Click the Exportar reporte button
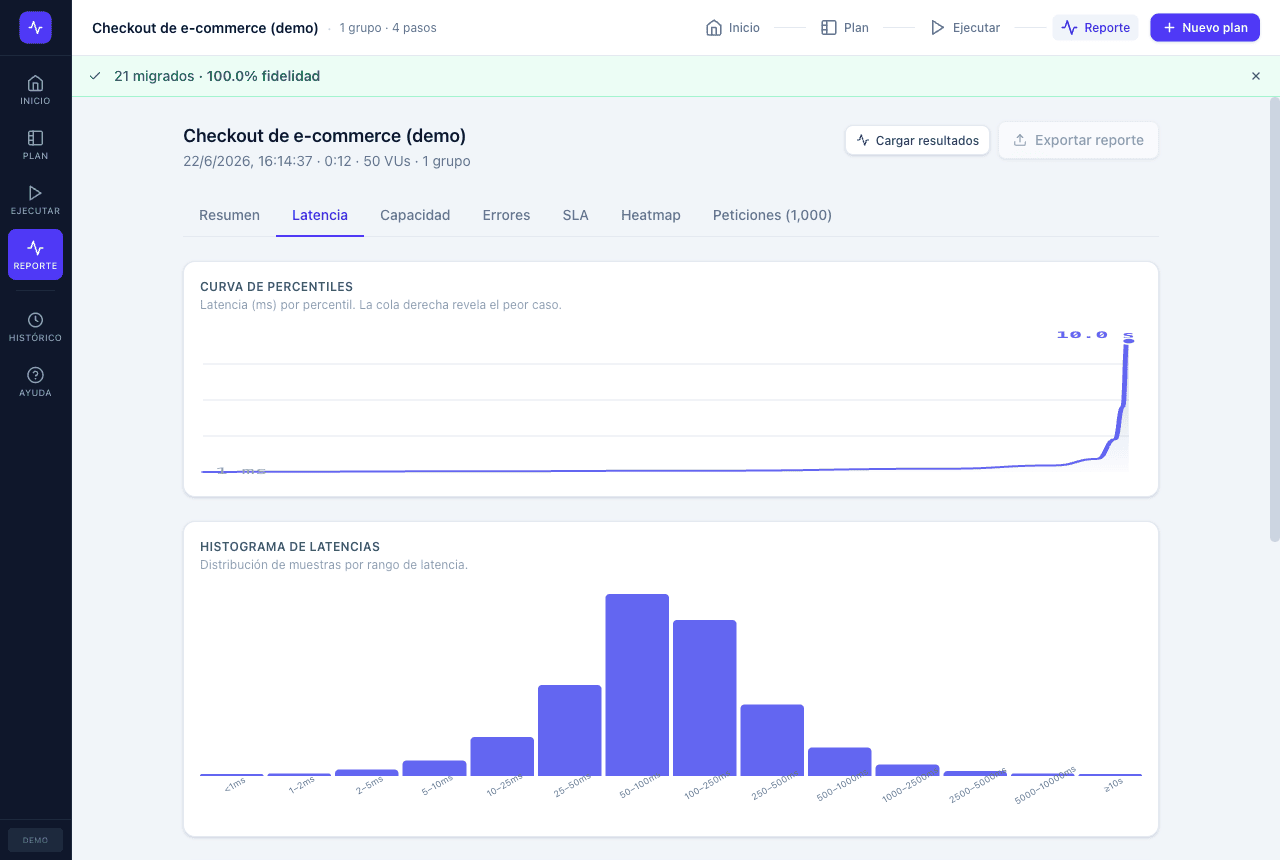Screen dimensions: 1280x860 coord(1078,140)
